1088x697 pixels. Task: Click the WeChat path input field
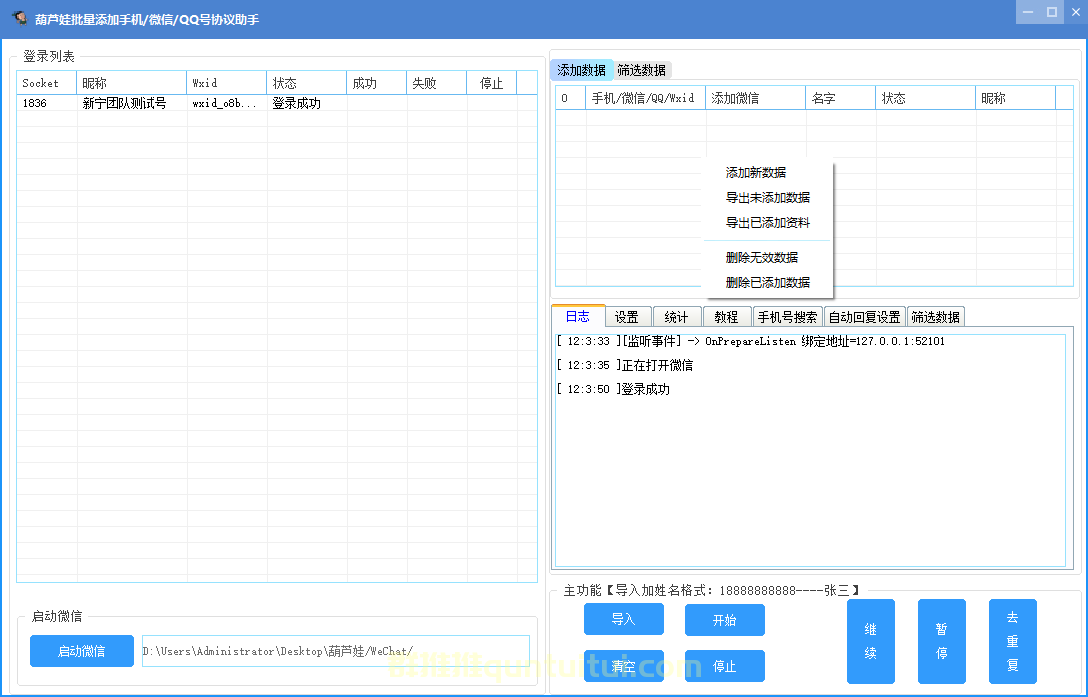tap(336, 651)
